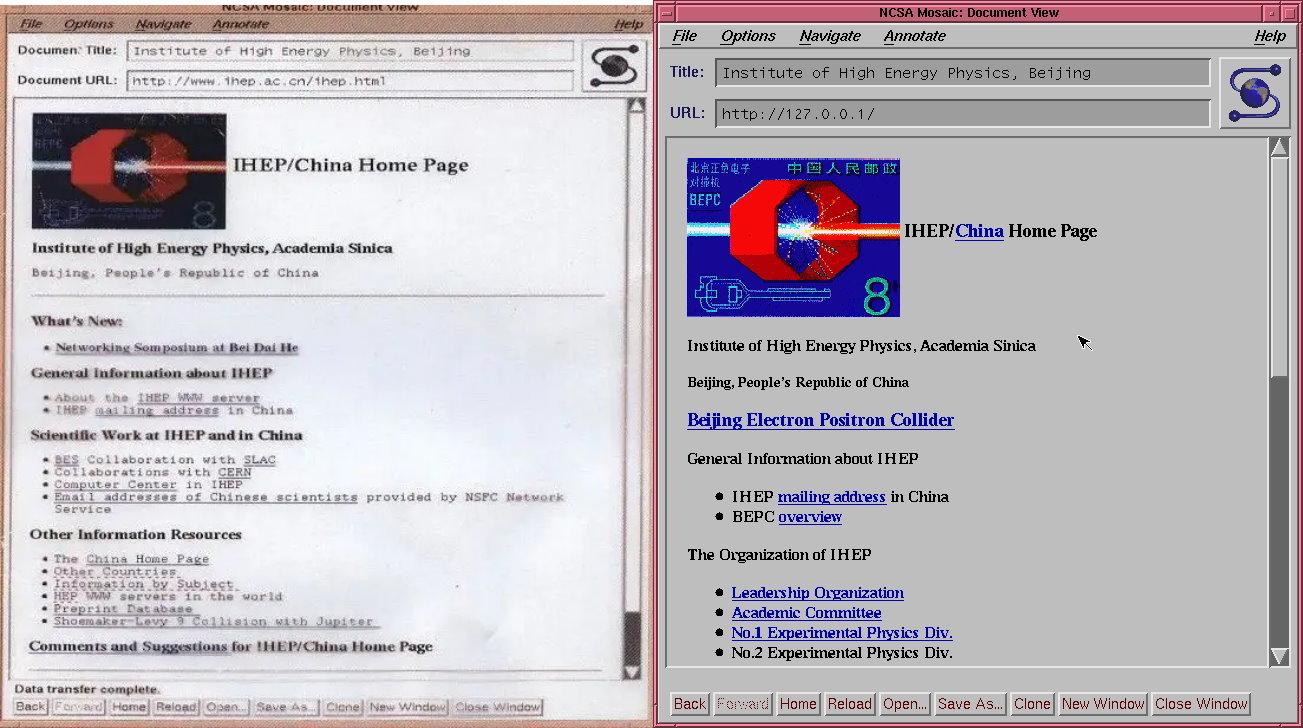Click the BEPC stamp image in the left window

(x=129, y=171)
